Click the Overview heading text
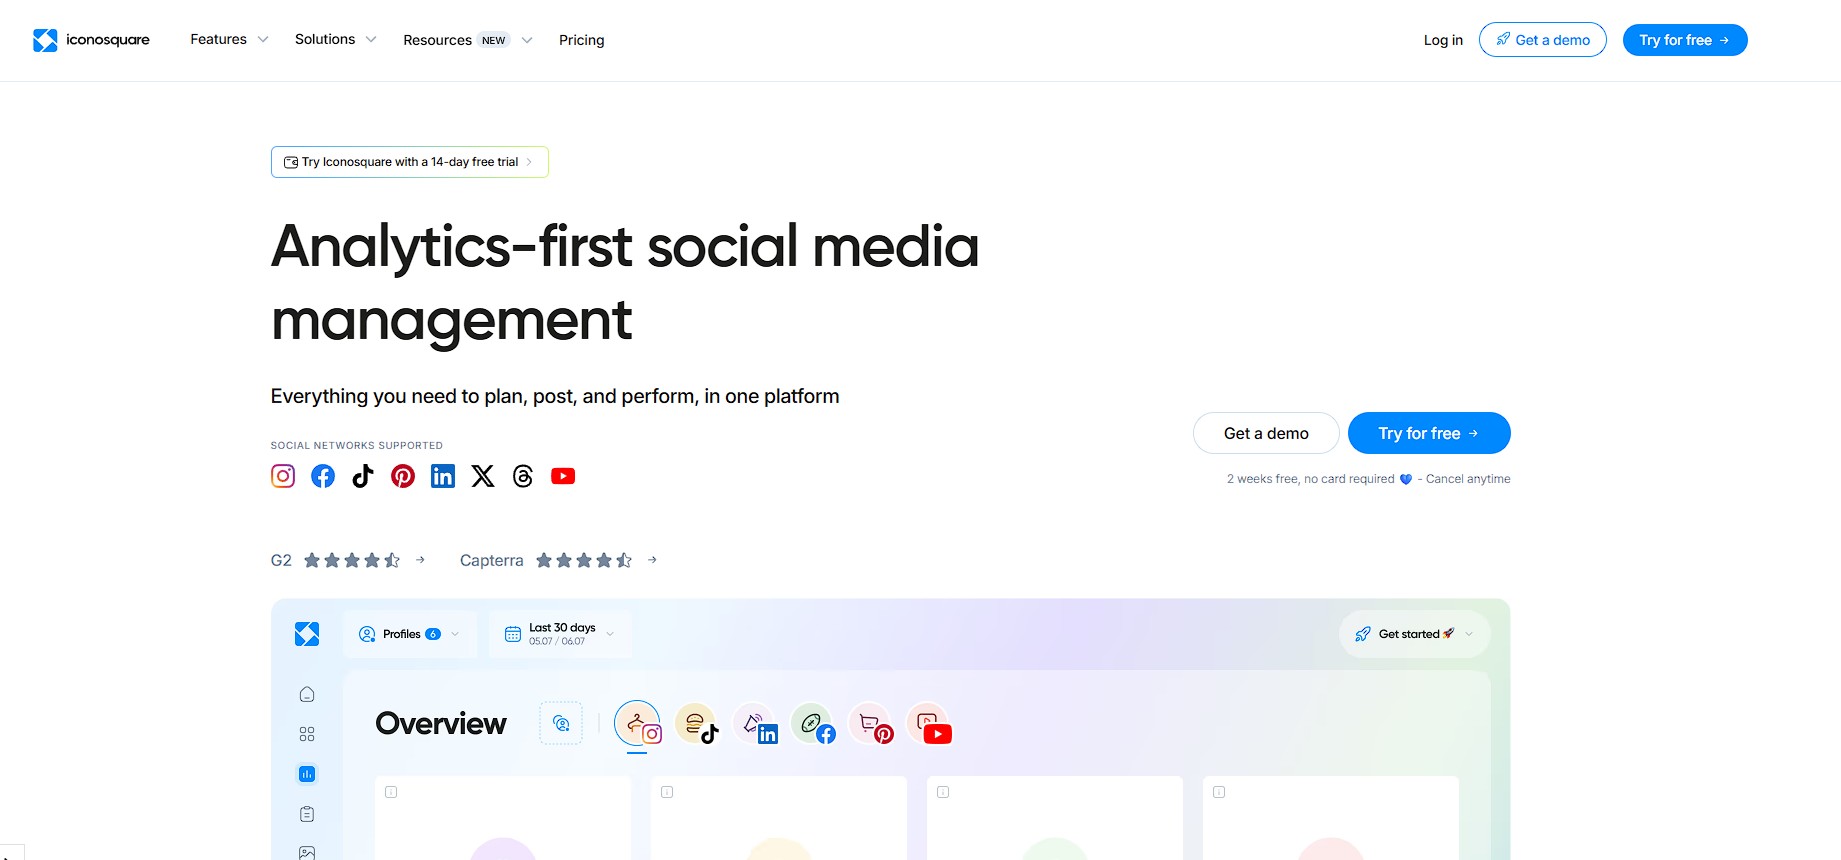The height and width of the screenshot is (860, 1841). (441, 723)
